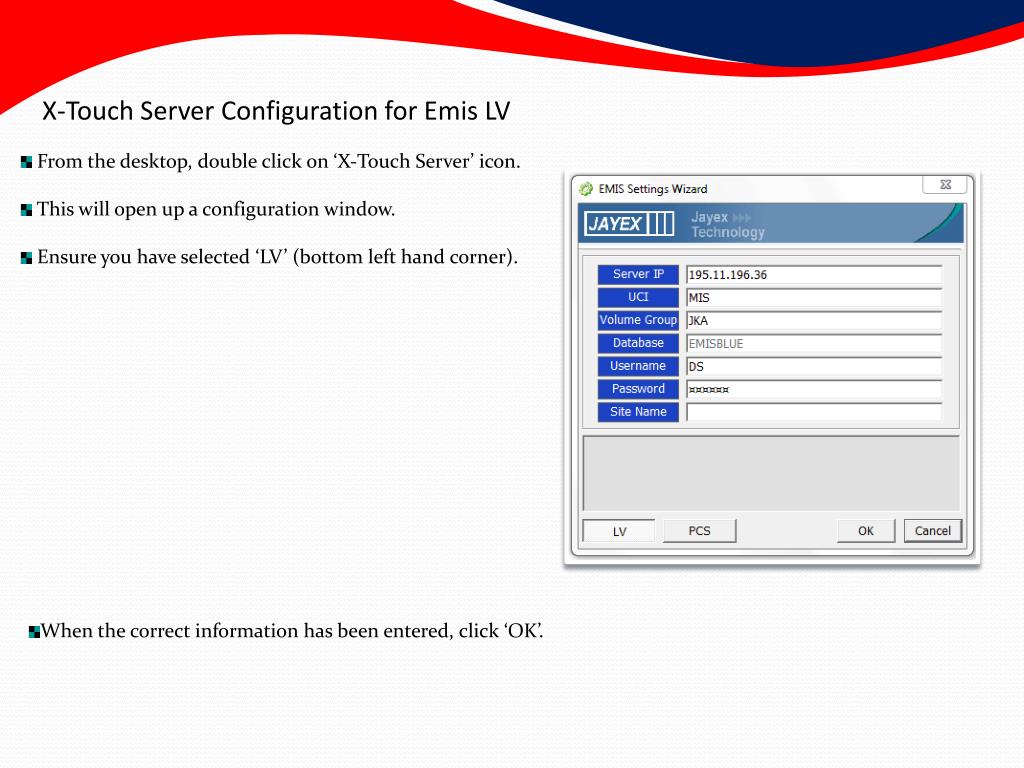Click the 'Ensure you have selected LV' text
The width and height of the screenshot is (1024, 768).
pos(278,257)
